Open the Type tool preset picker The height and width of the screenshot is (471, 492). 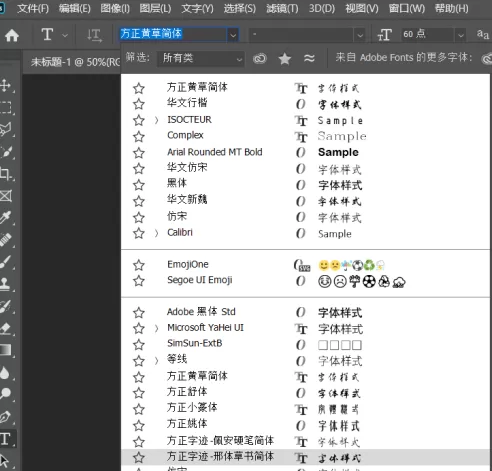click(65, 35)
